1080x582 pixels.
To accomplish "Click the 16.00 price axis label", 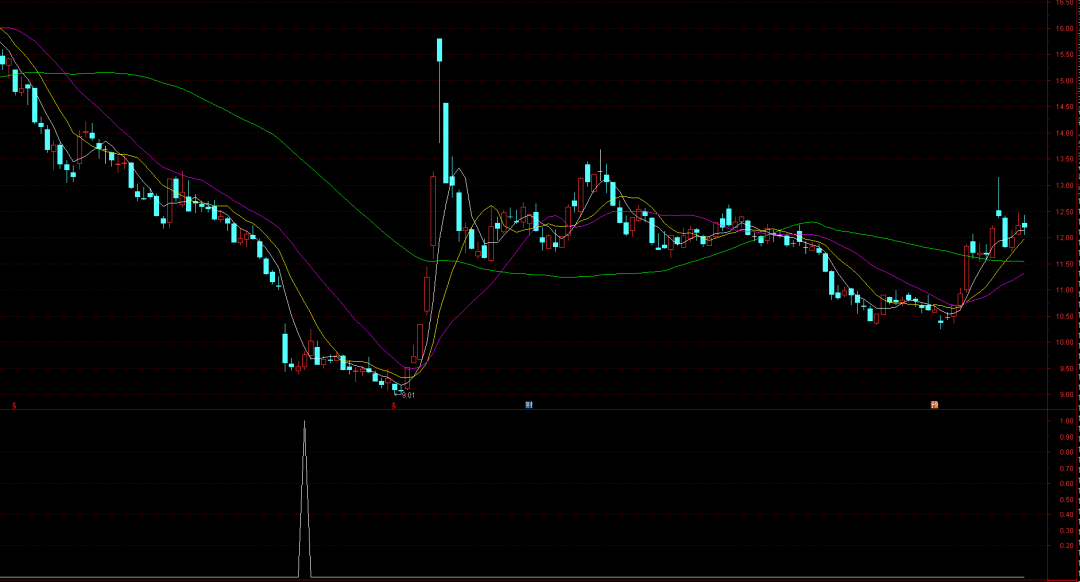I will click(1064, 29).
